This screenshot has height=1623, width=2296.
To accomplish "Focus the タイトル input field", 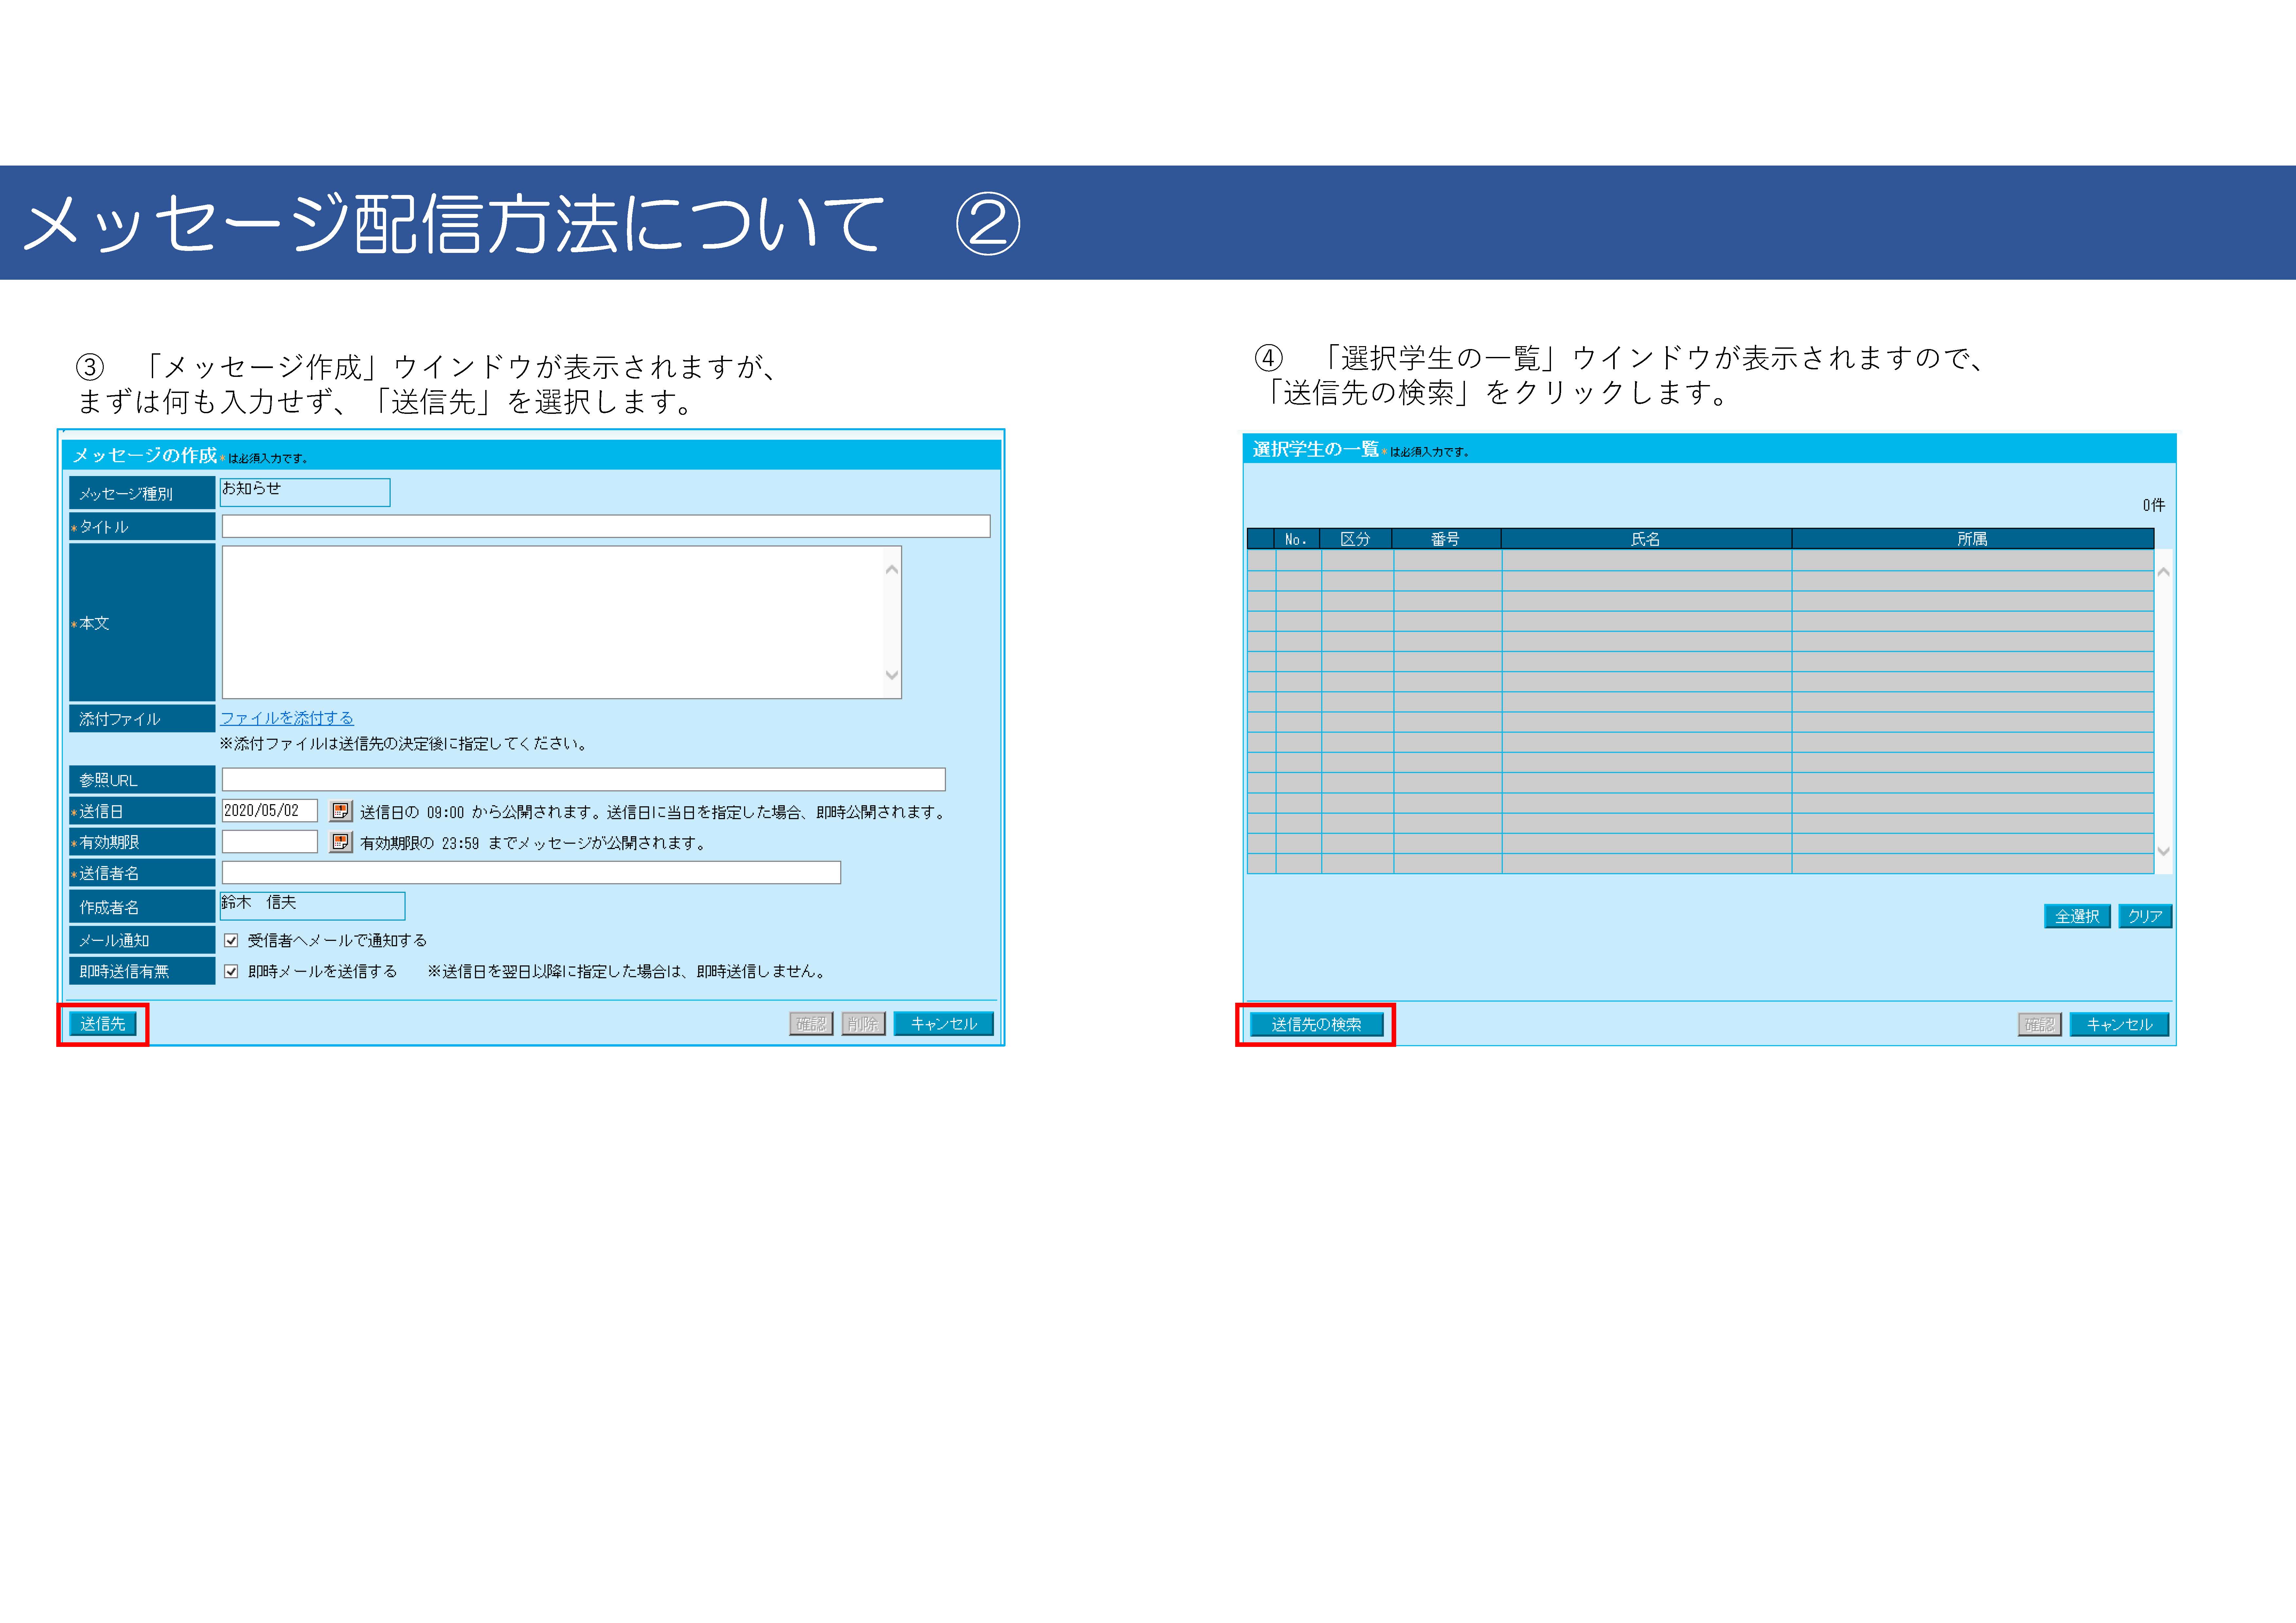I will coord(606,526).
